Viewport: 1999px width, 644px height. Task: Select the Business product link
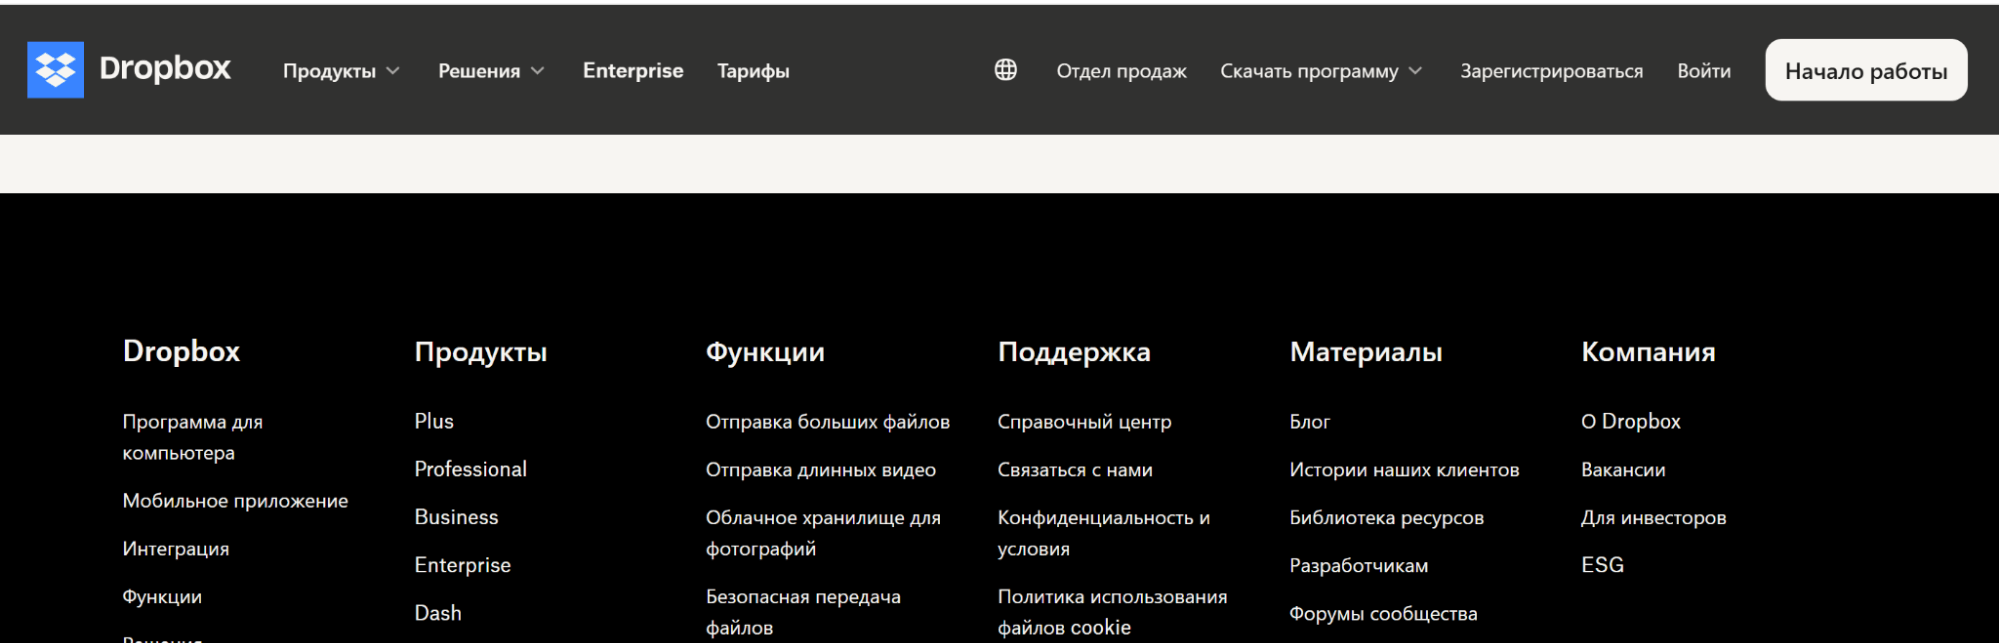pos(456,517)
